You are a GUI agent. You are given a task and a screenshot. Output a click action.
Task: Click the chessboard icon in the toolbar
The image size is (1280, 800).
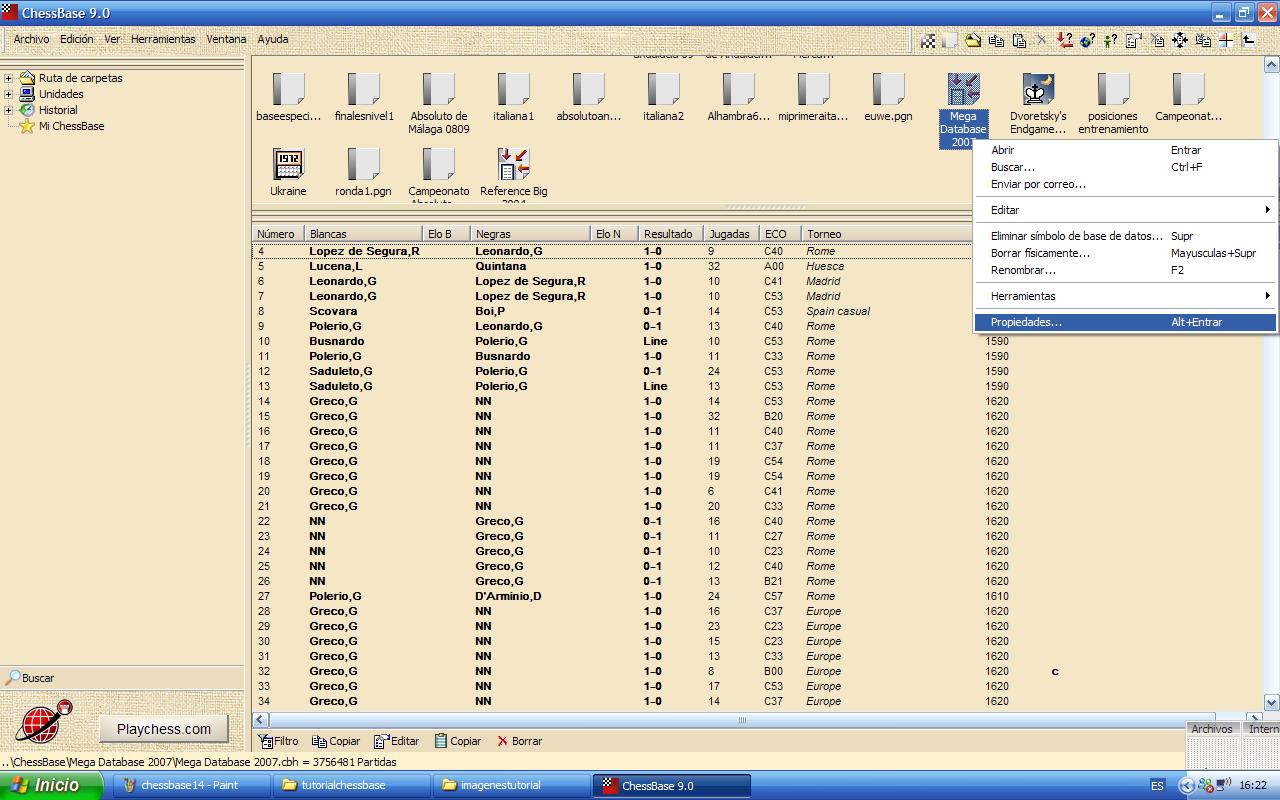[x=928, y=40]
